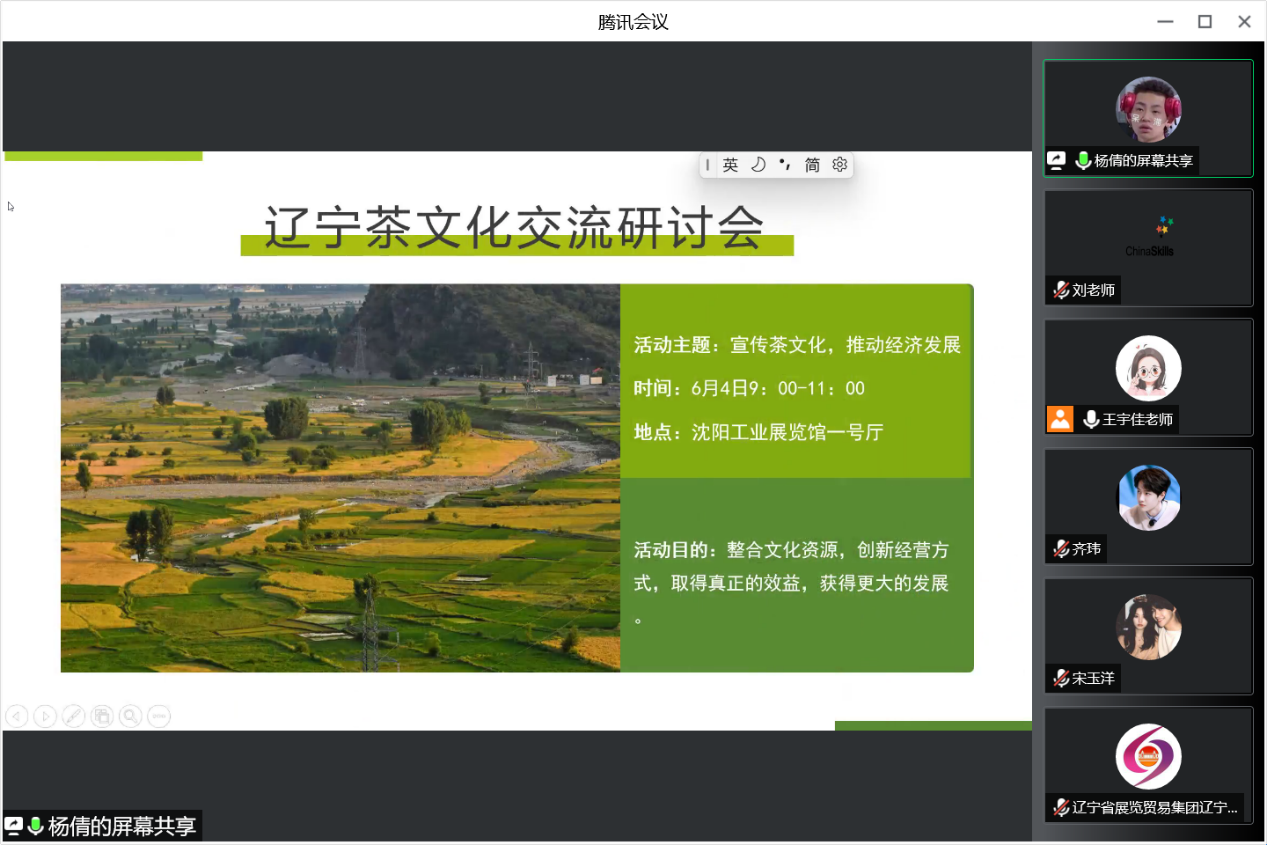The image size is (1267, 845).
Task: Select 宋玉洋's couple photo avatar
Action: coord(1148,627)
